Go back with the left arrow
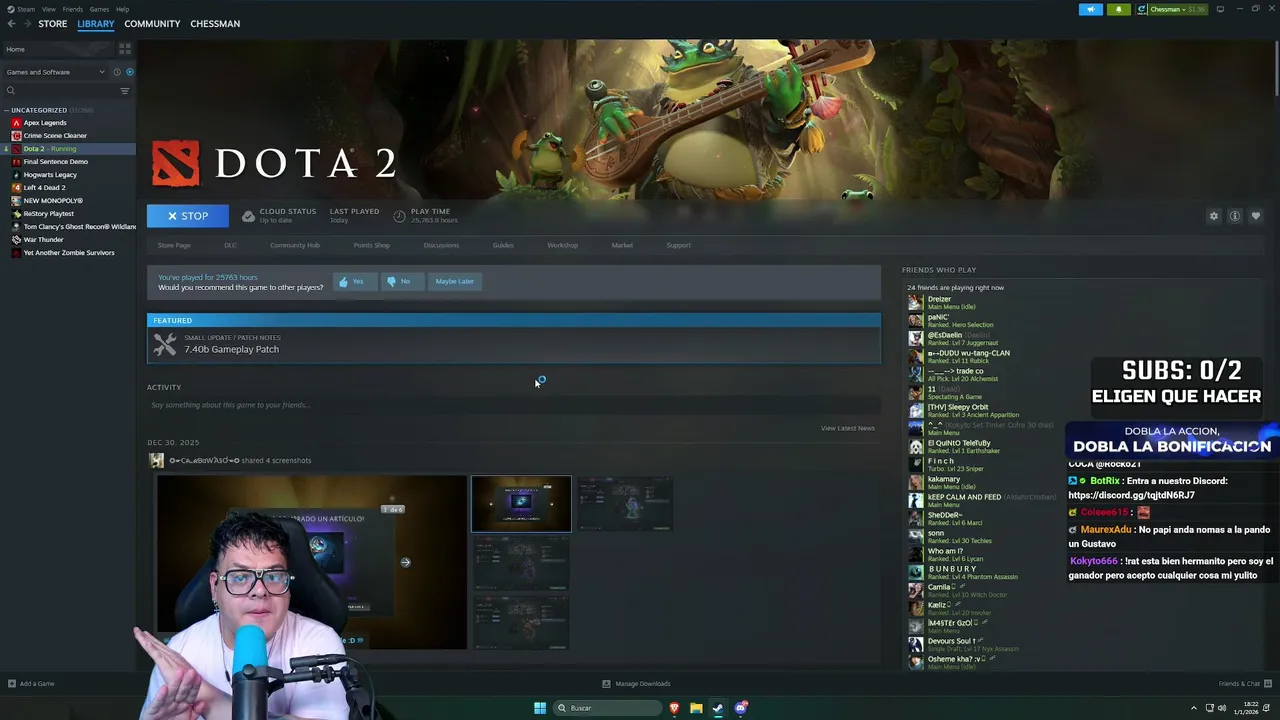 click(x=12, y=24)
